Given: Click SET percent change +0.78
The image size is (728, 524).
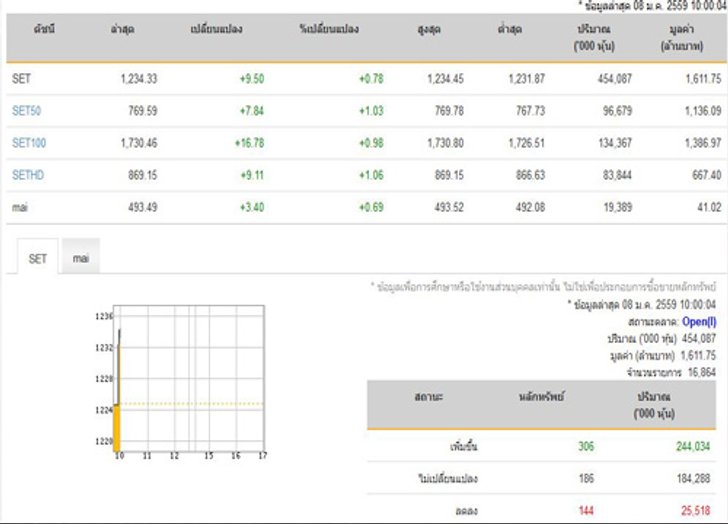Looking at the screenshot, I should [371, 78].
